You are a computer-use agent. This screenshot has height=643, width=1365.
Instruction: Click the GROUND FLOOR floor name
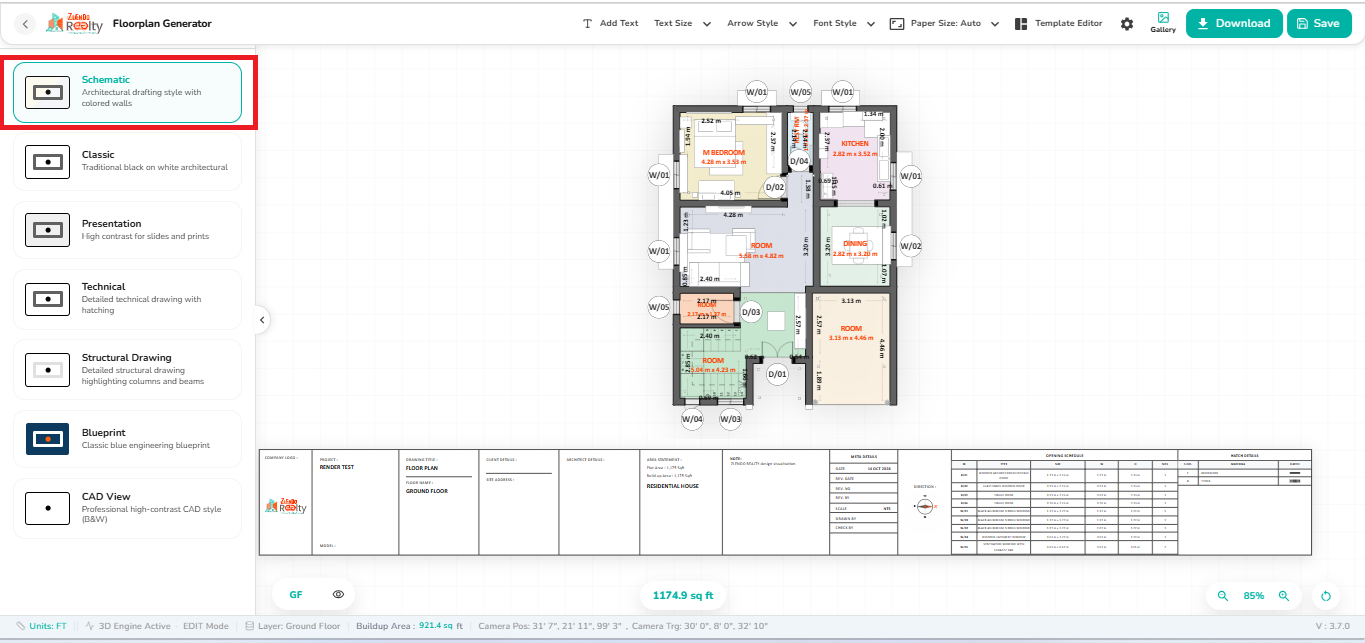427,491
